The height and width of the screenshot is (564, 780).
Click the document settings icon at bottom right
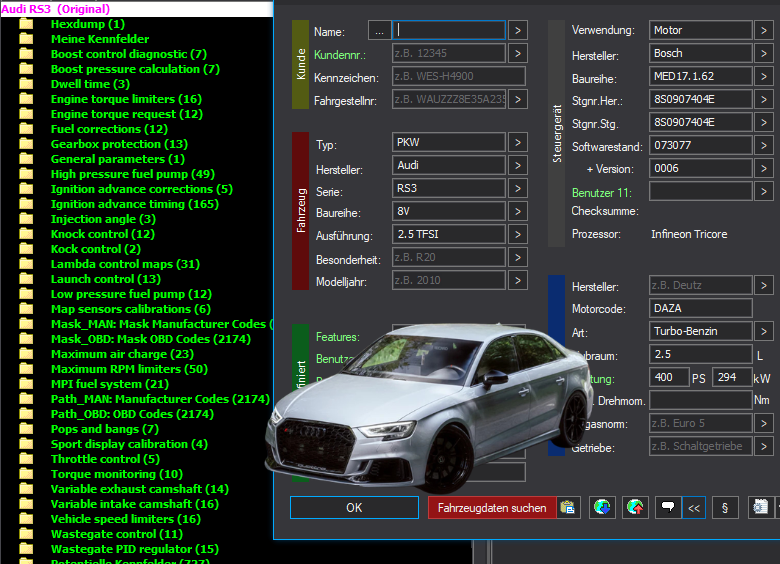pos(761,507)
